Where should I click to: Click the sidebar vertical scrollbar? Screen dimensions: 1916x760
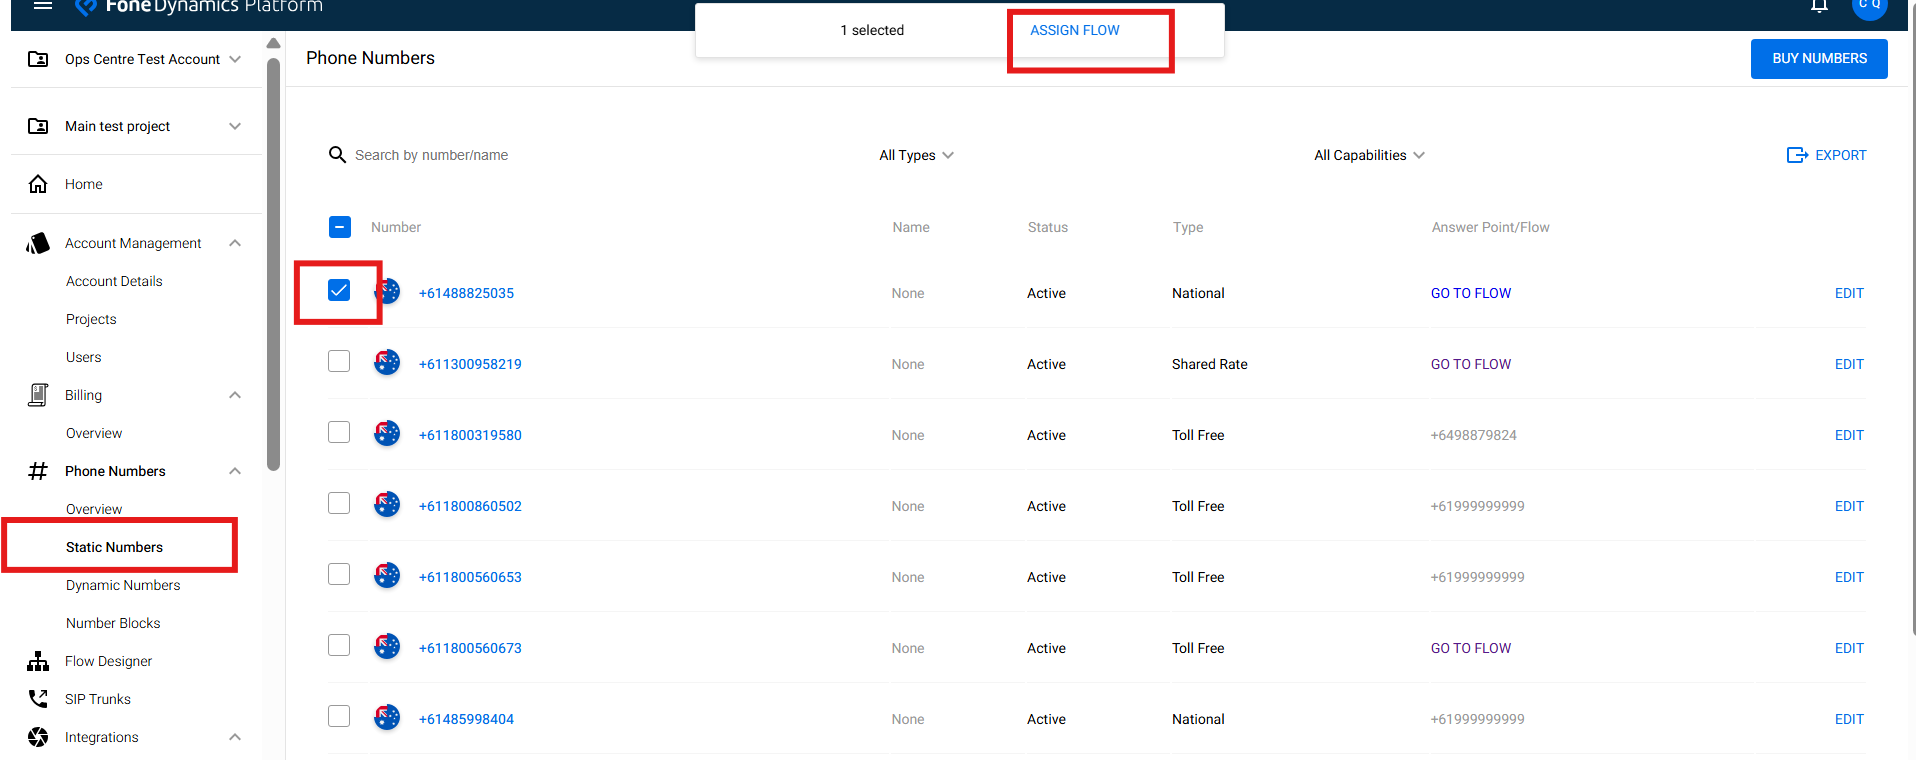[274, 264]
